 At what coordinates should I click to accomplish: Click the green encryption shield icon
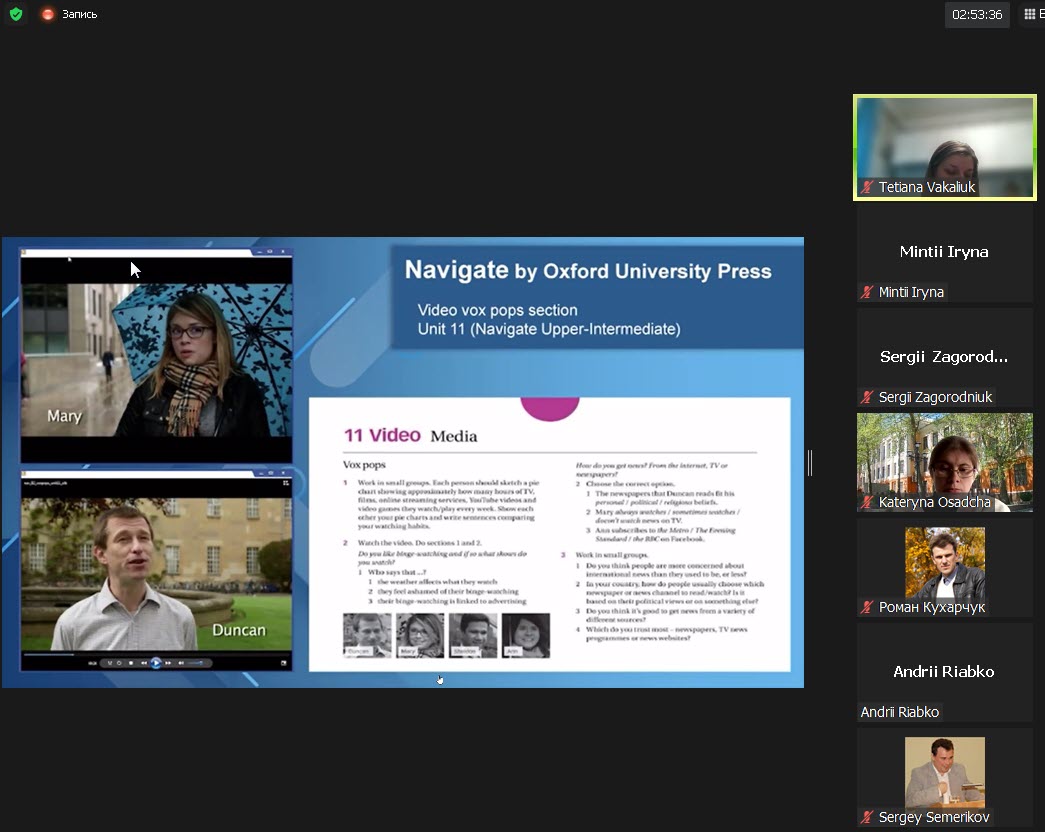click(x=14, y=14)
